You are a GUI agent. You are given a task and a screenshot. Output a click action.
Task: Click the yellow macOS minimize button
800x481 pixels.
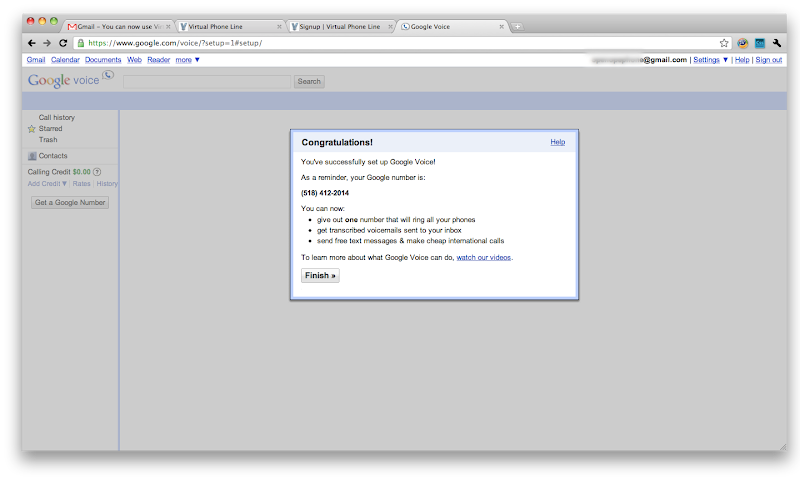pos(42,21)
